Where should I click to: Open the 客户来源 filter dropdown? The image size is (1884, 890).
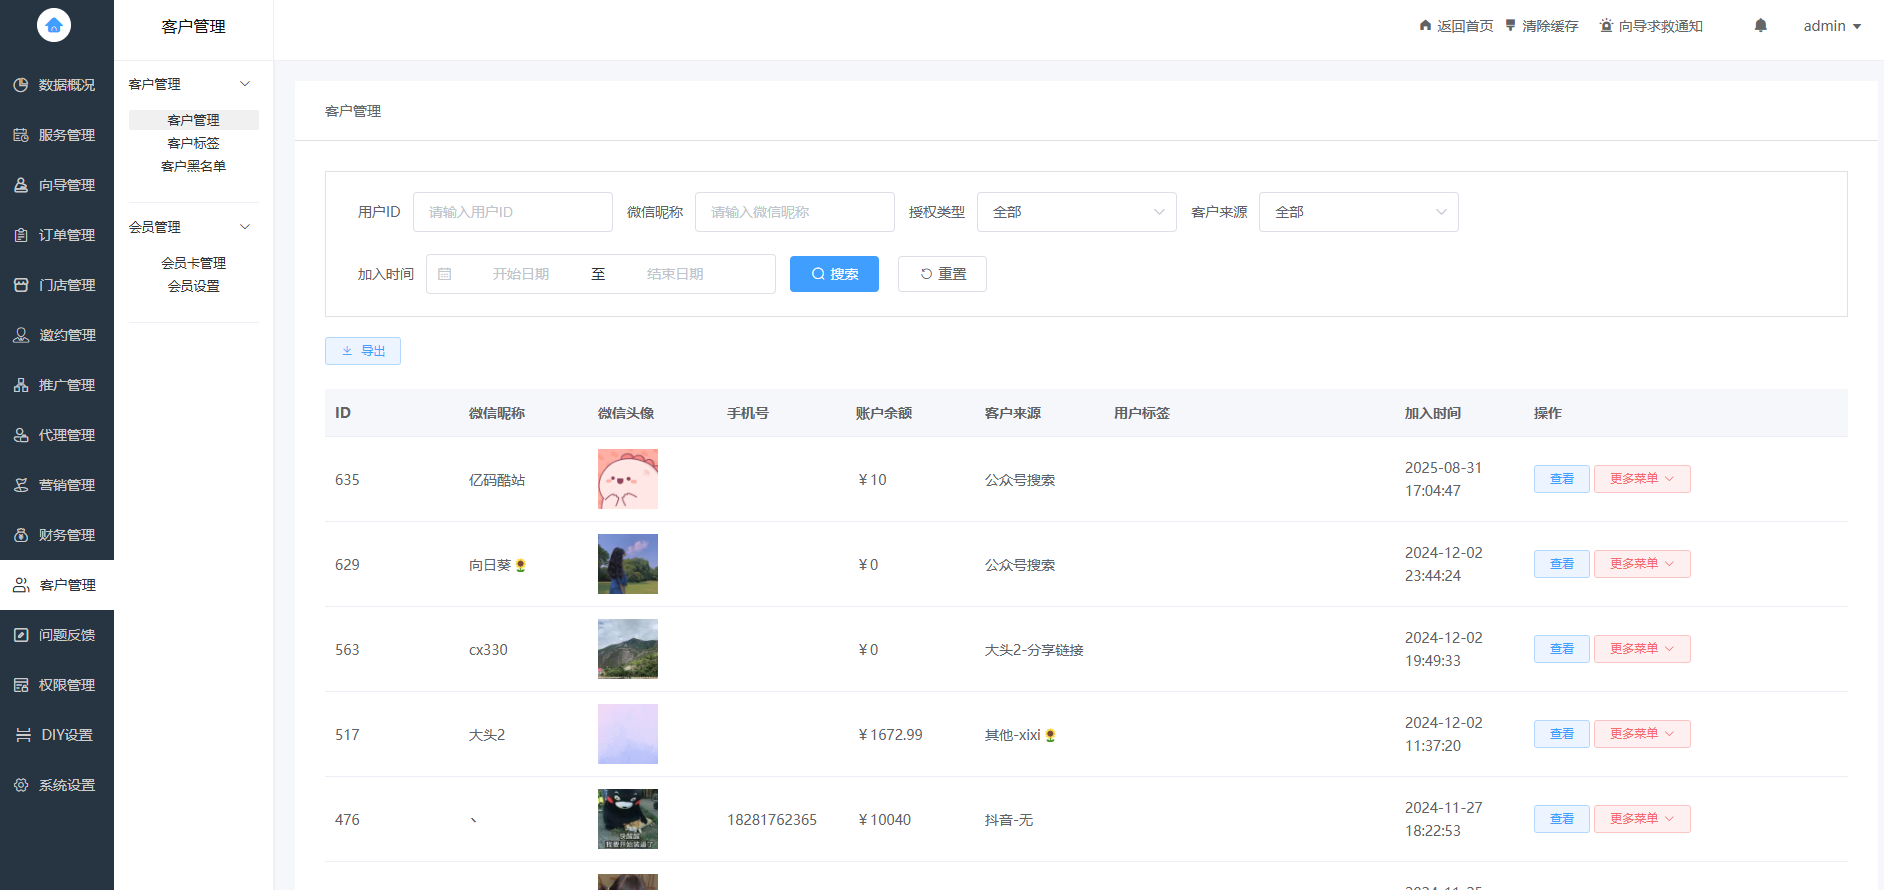tap(1358, 212)
